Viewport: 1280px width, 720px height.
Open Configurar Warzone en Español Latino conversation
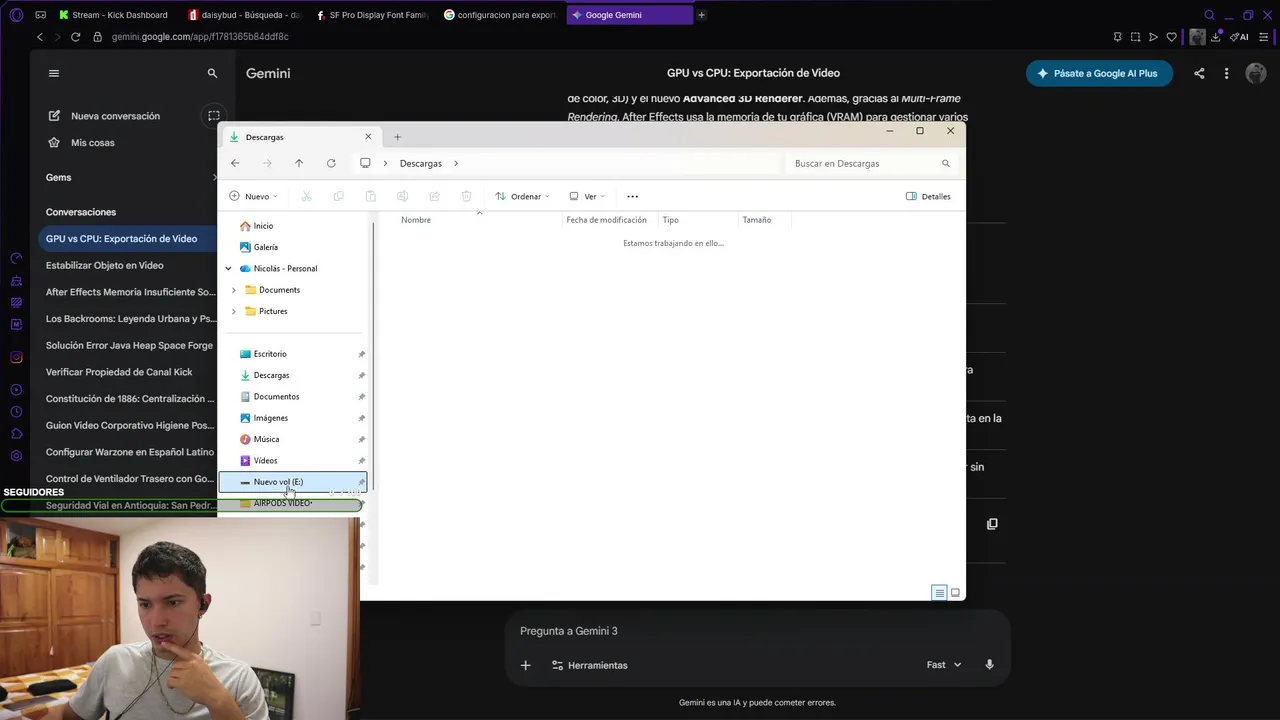pyautogui.click(x=130, y=452)
